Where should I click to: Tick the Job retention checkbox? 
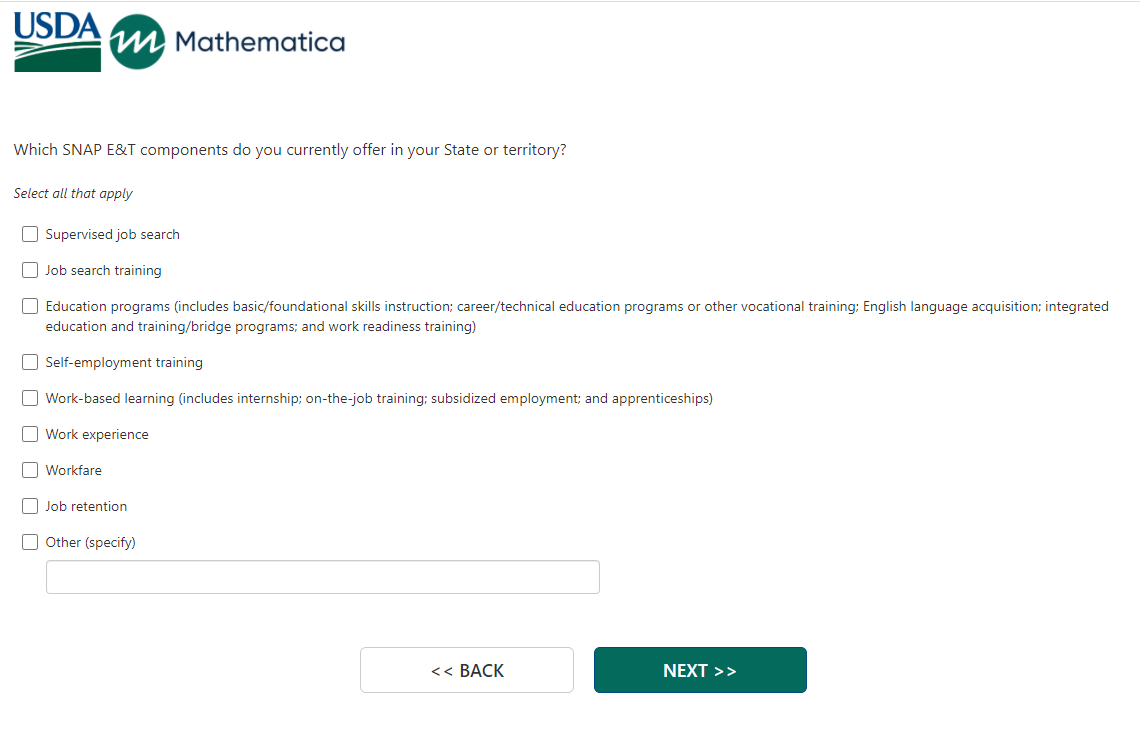tap(30, 507)
